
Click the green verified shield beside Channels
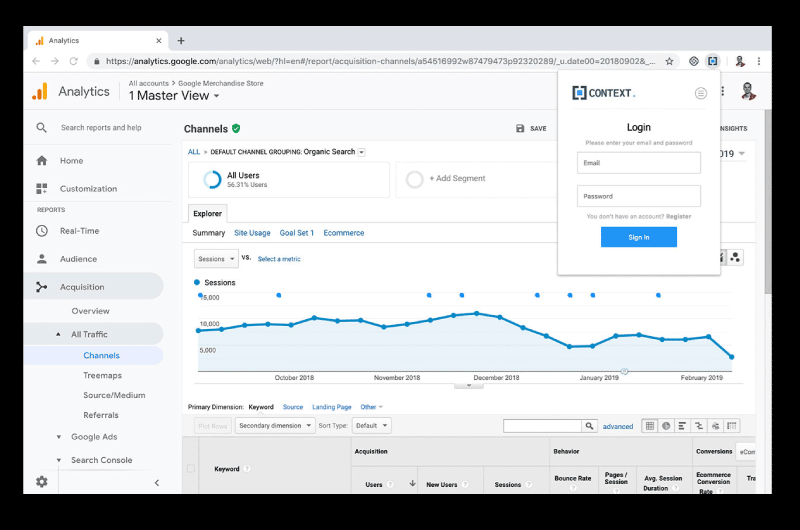click(236, 129)
